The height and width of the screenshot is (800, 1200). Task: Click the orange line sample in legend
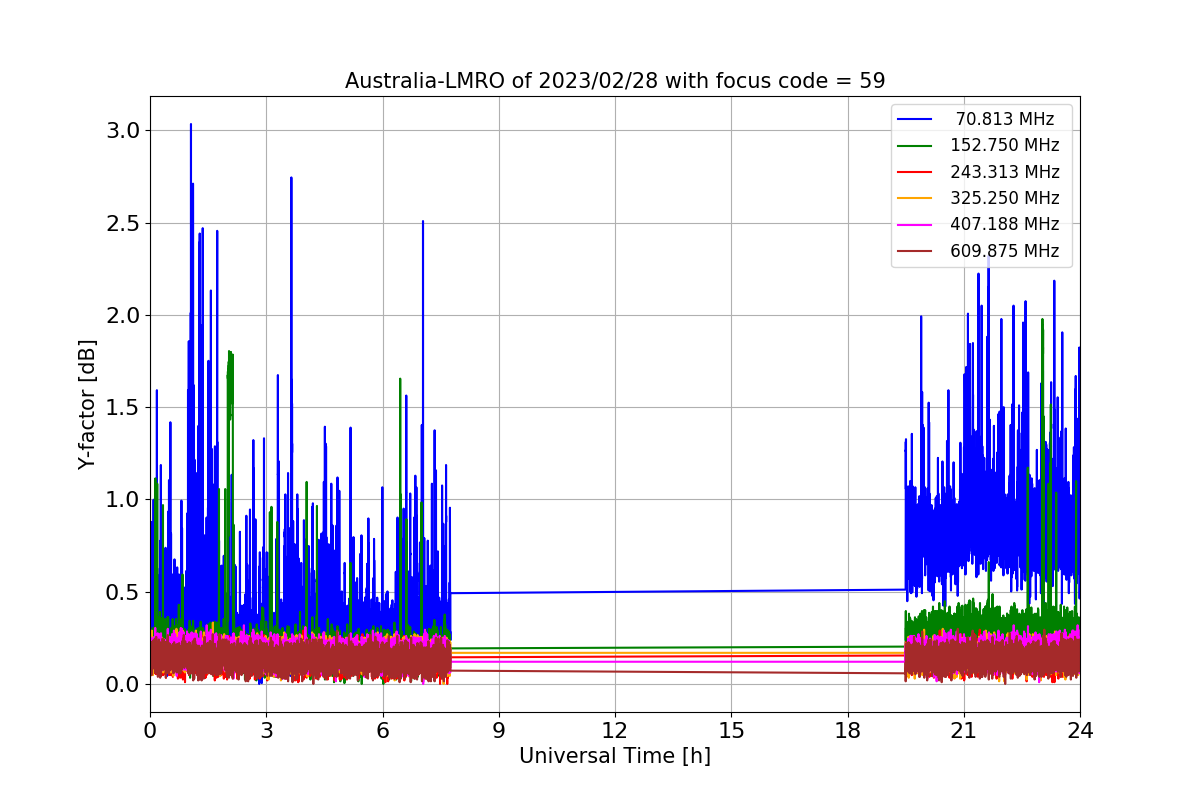pyautogui.click(x=916, y=199)
